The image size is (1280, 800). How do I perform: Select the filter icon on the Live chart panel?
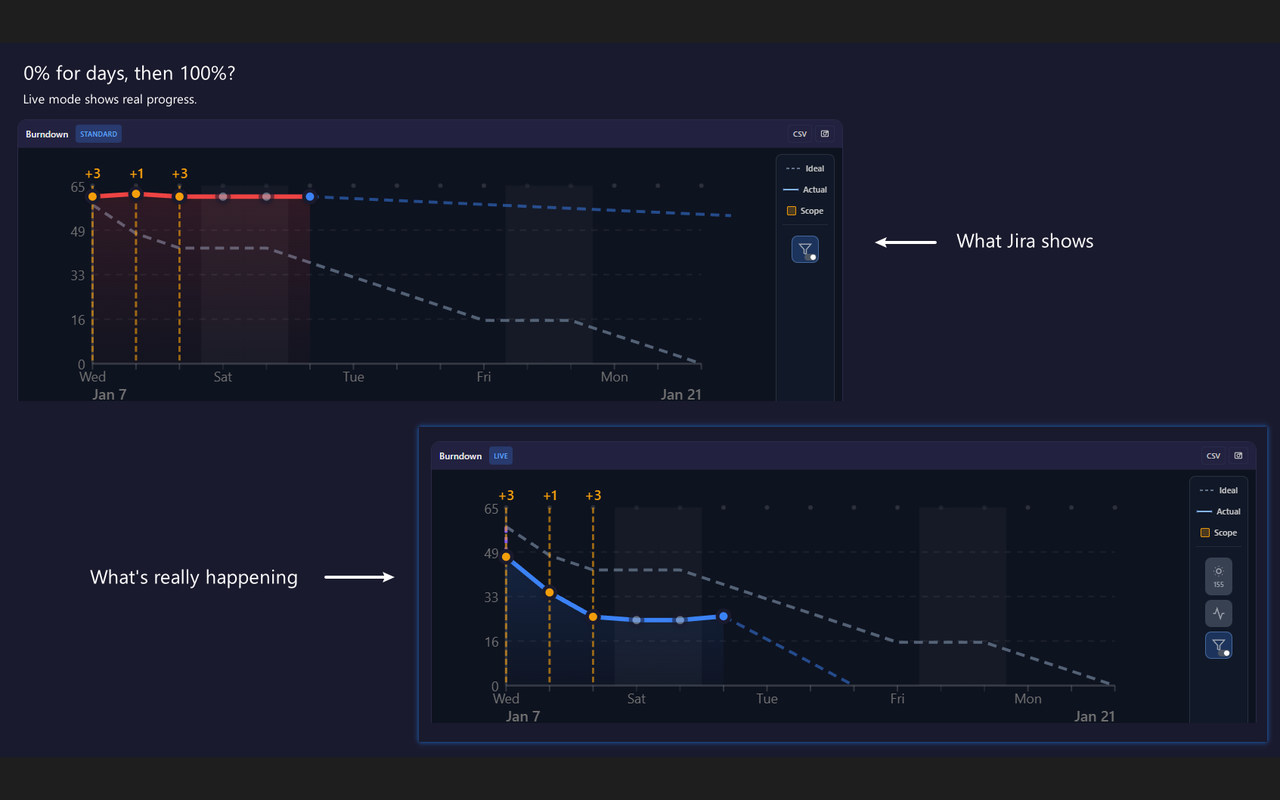(x=1218, y=645)
